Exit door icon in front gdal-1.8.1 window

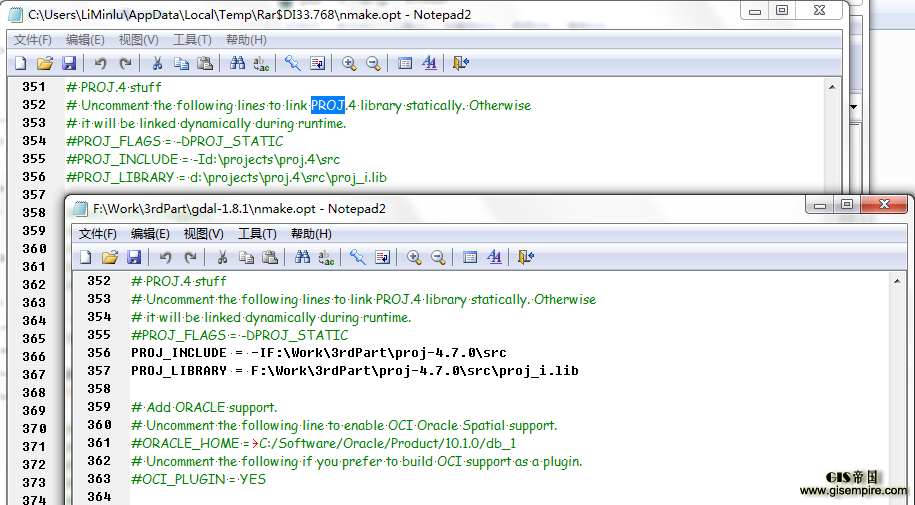[525, 257]
